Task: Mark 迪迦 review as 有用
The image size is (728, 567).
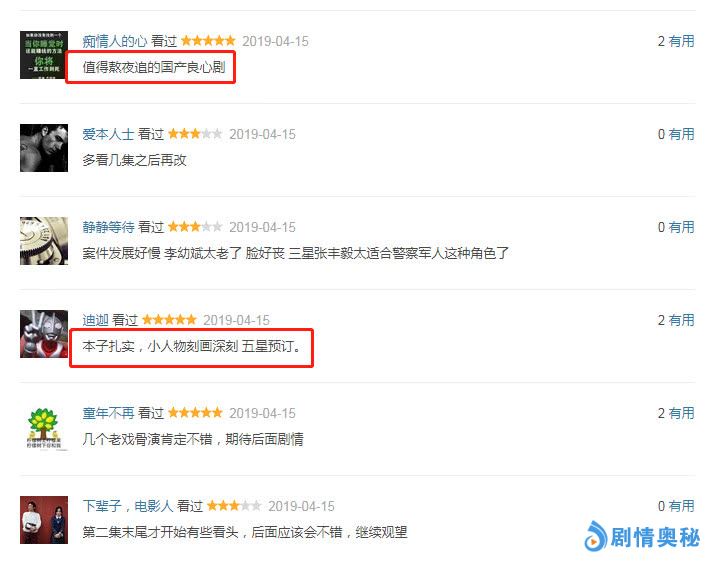Action: pyautogui.click(x=681, y=320)
